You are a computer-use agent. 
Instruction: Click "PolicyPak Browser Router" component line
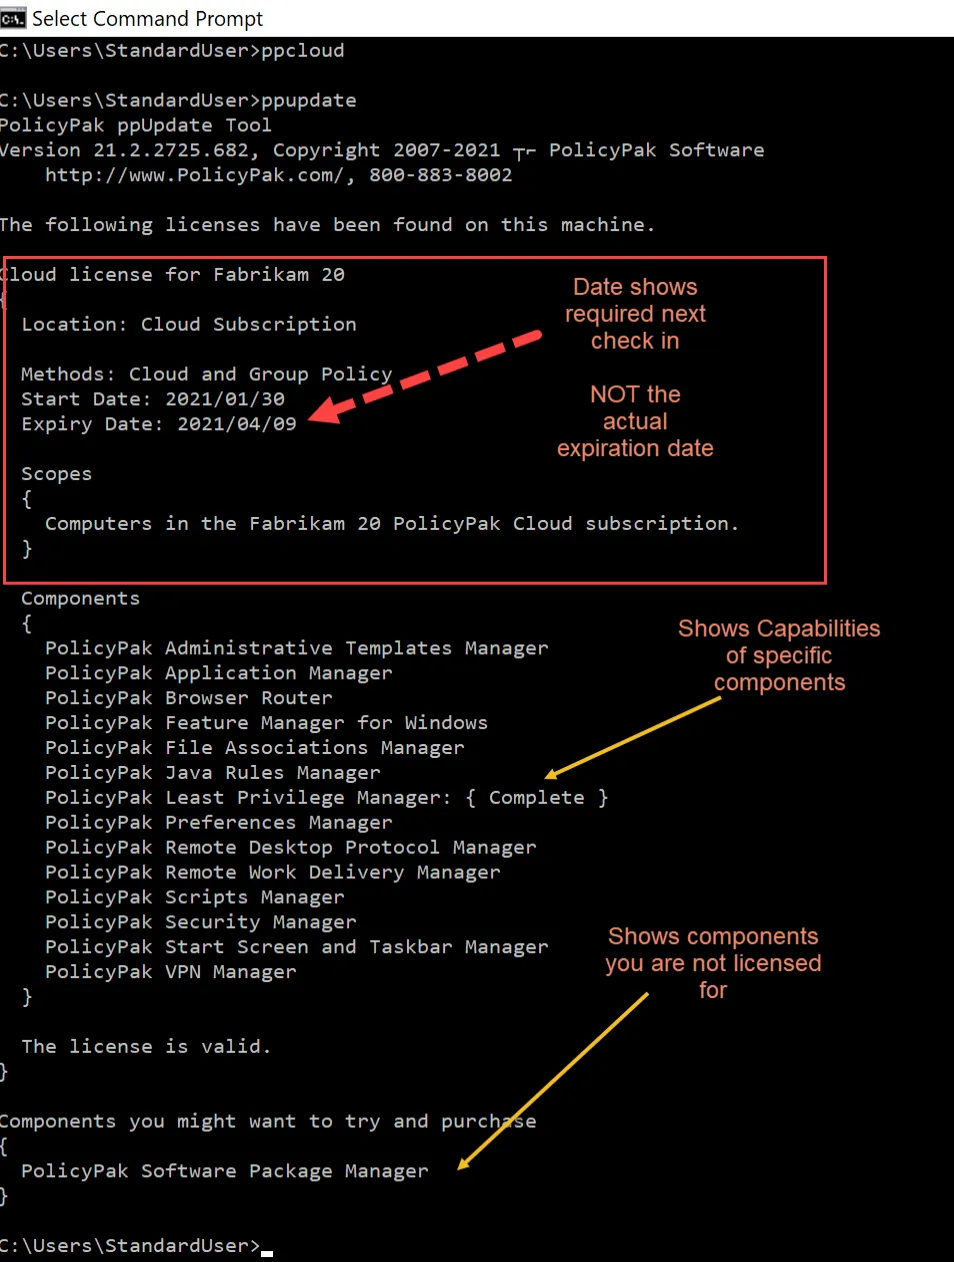[188, 698]
